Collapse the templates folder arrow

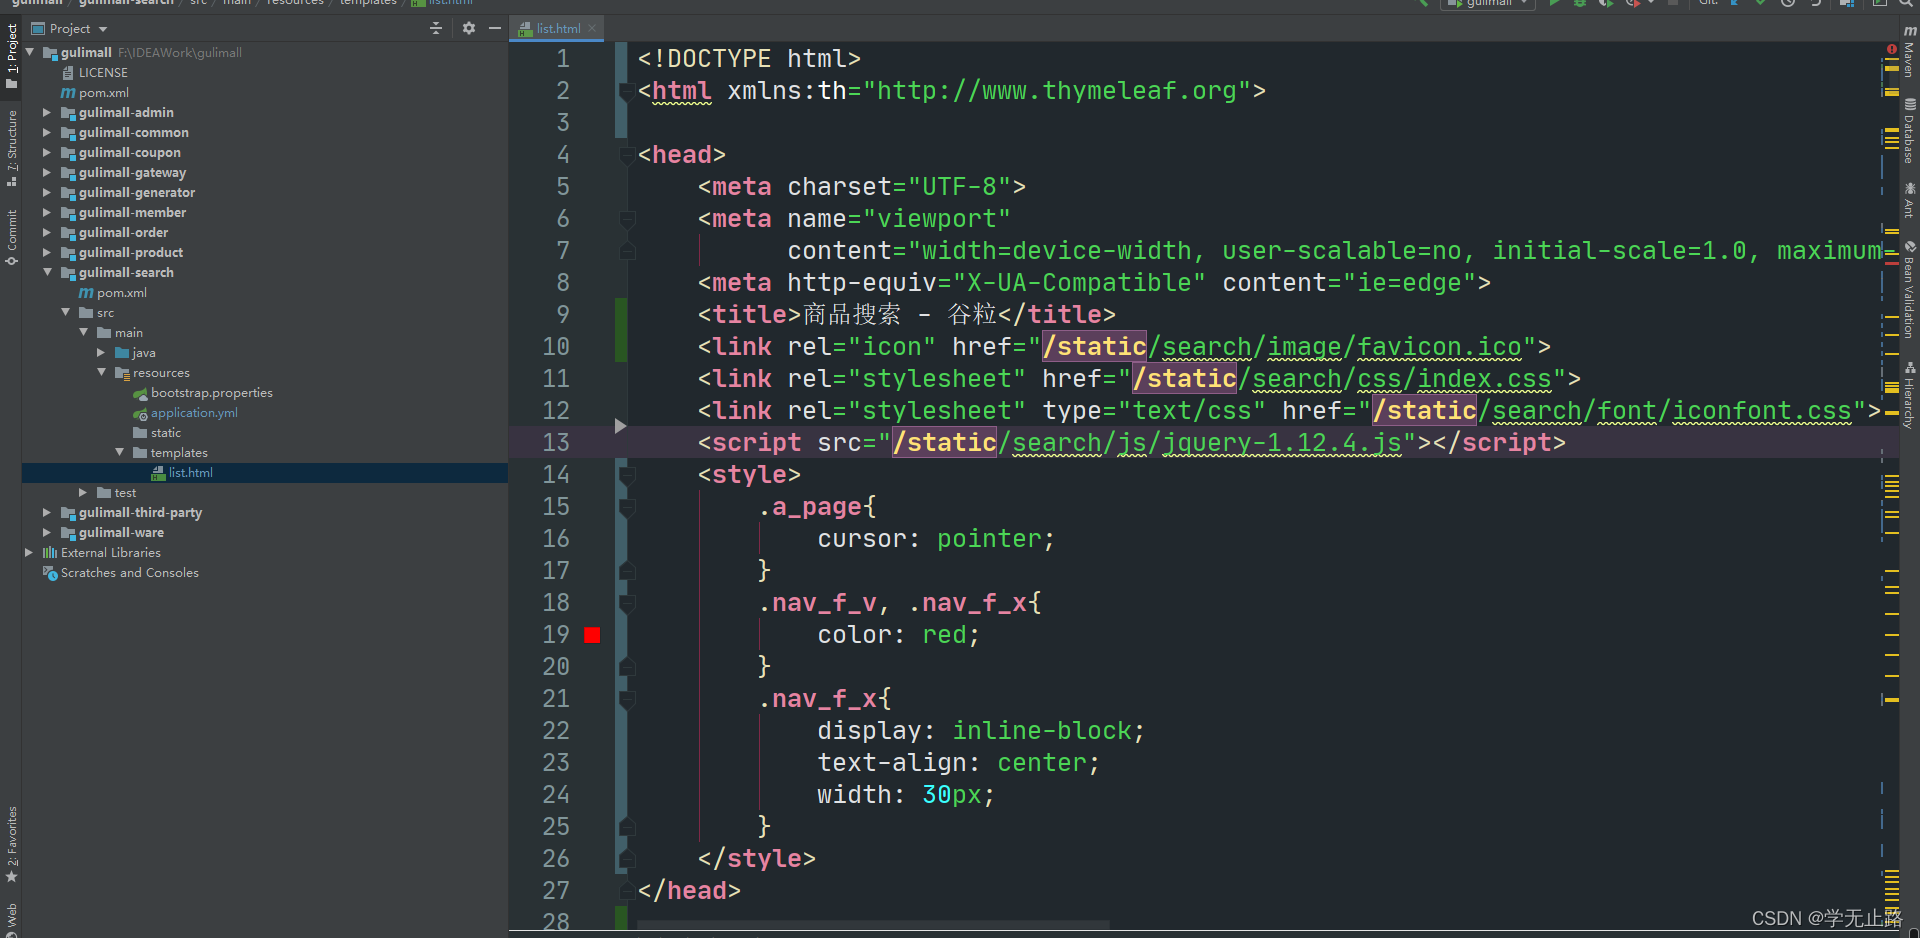pos(119,452)
